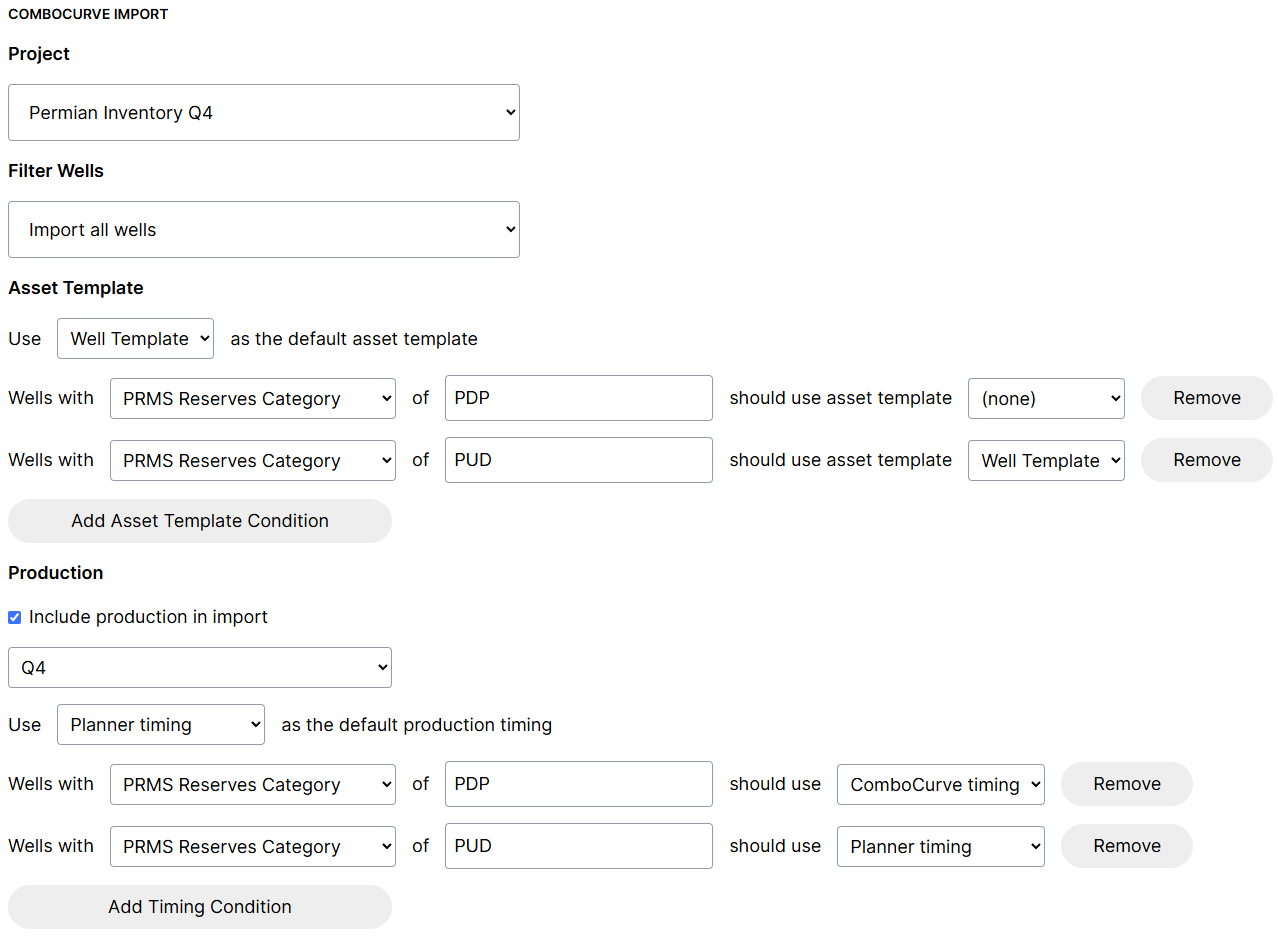This screenshot has width=1279, height=936.
Task: Click the PUD text field in the timing section
Action: [578, 846]
